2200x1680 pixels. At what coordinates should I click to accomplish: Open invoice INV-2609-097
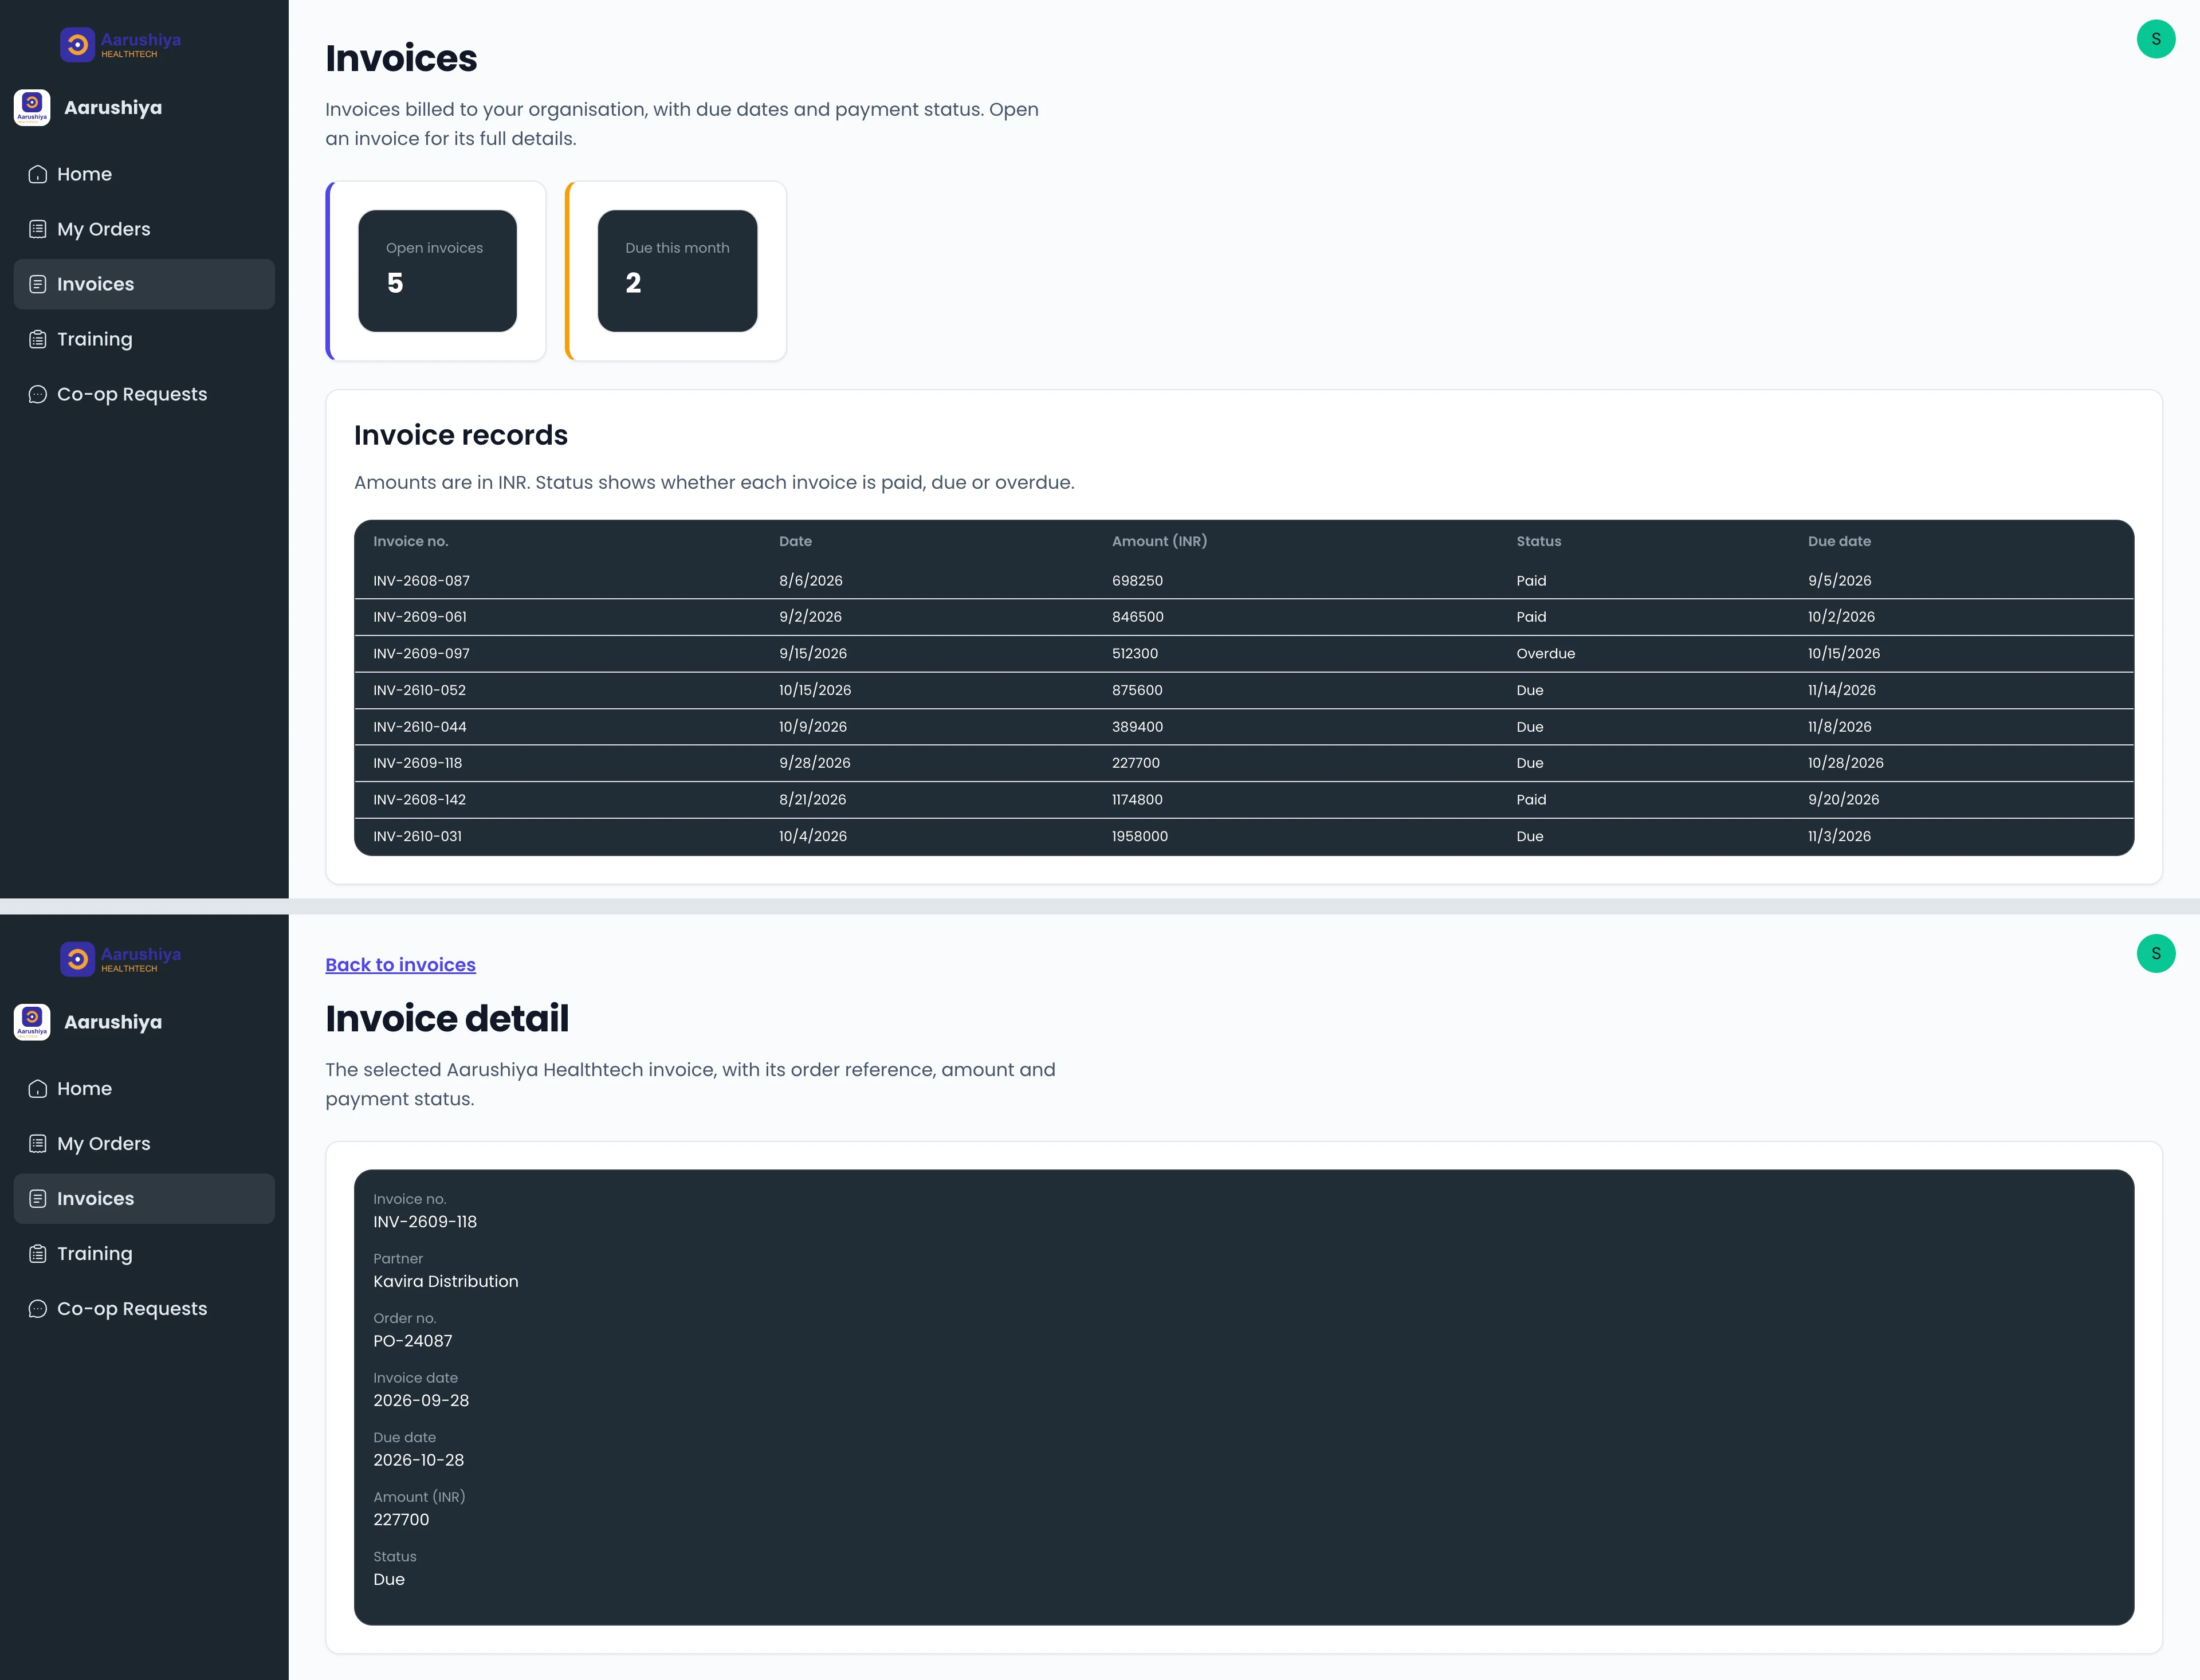point(1244,653)
